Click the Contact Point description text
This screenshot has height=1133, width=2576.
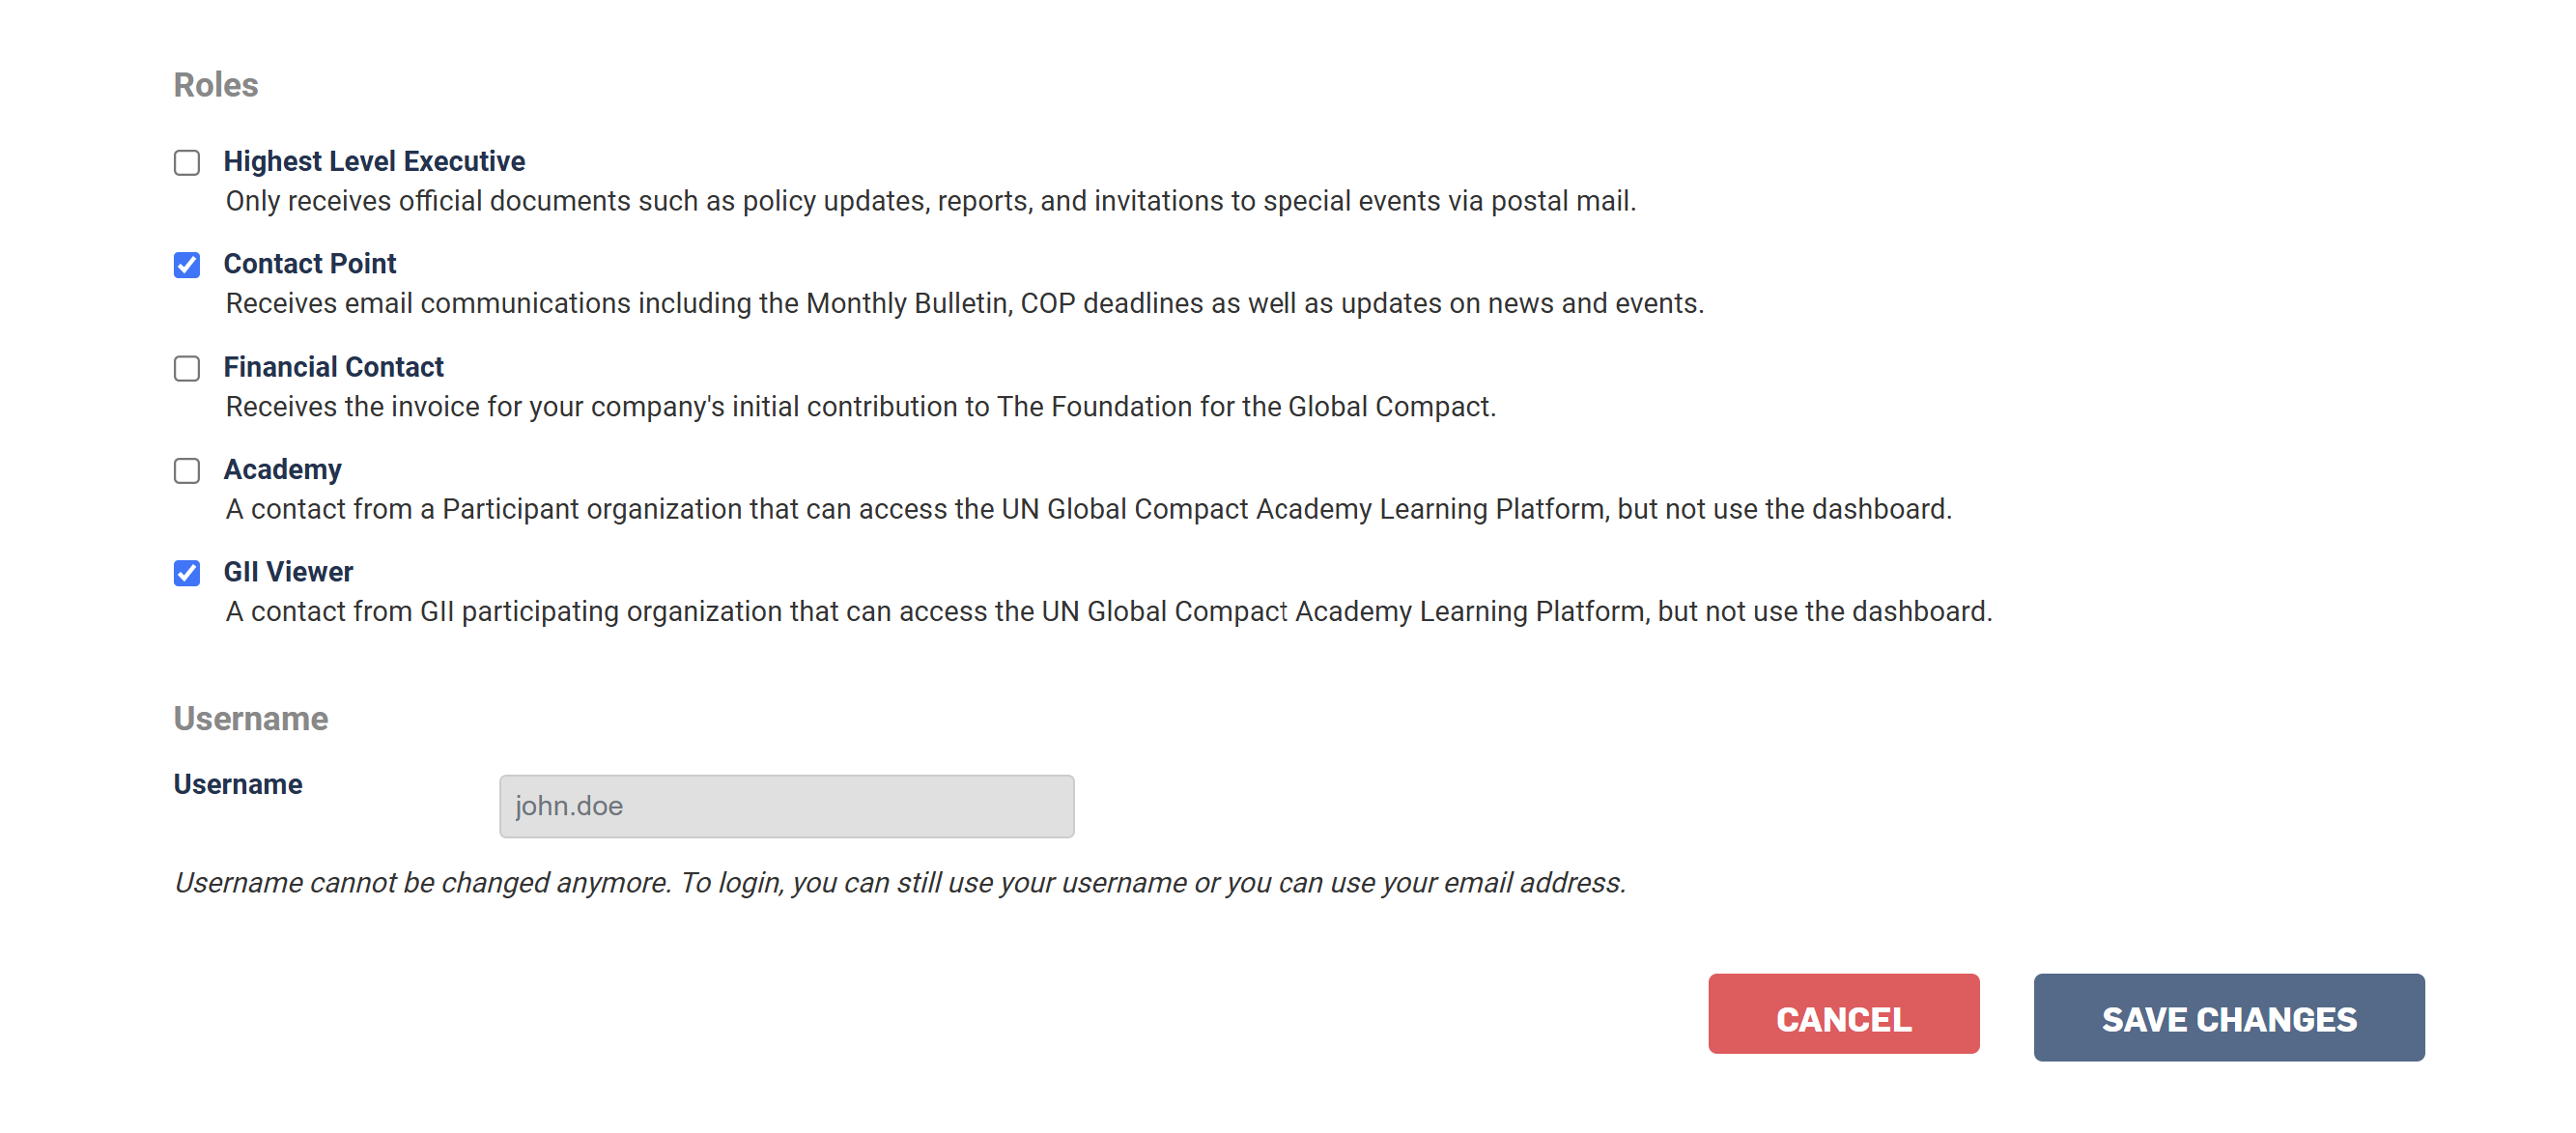click(964, 303)
